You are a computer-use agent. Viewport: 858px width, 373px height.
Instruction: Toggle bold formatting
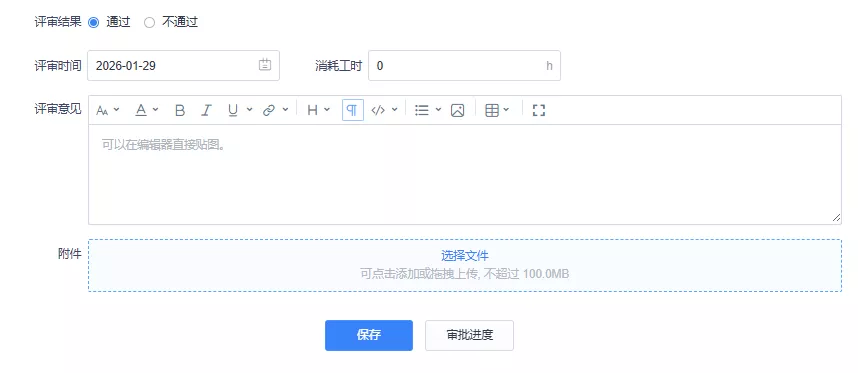click(x=180, y=110)
